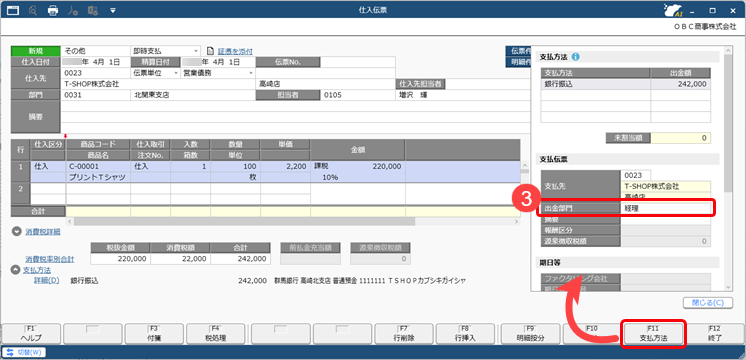The image size is (746, 360).
Task: Click the data export icon beside PDF icon
Action: pyautogui.click(x=93, y=10)
